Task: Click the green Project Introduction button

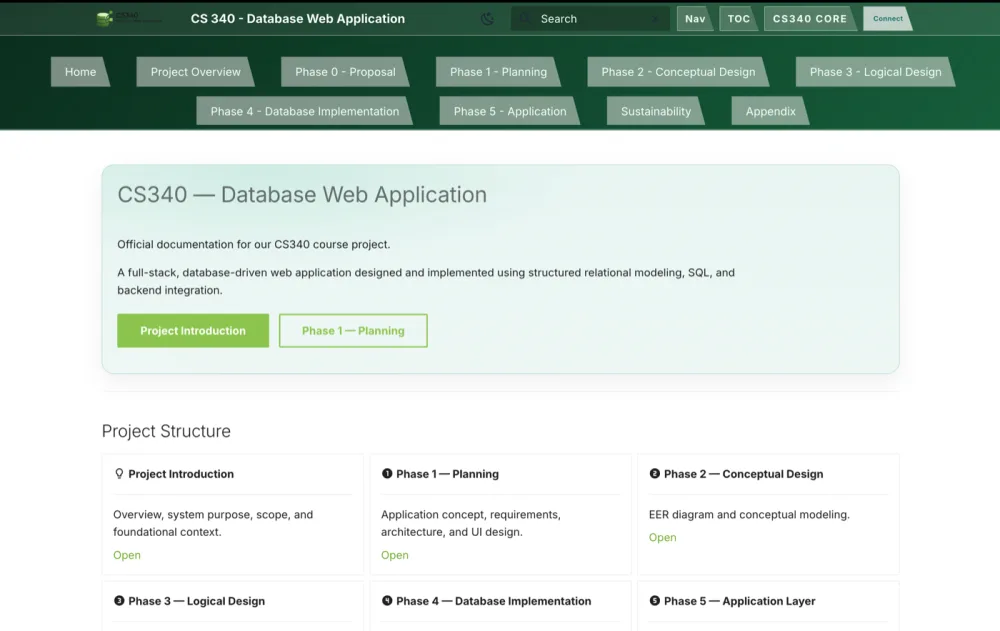Action: pyautogui.click(x=193, y=330)
